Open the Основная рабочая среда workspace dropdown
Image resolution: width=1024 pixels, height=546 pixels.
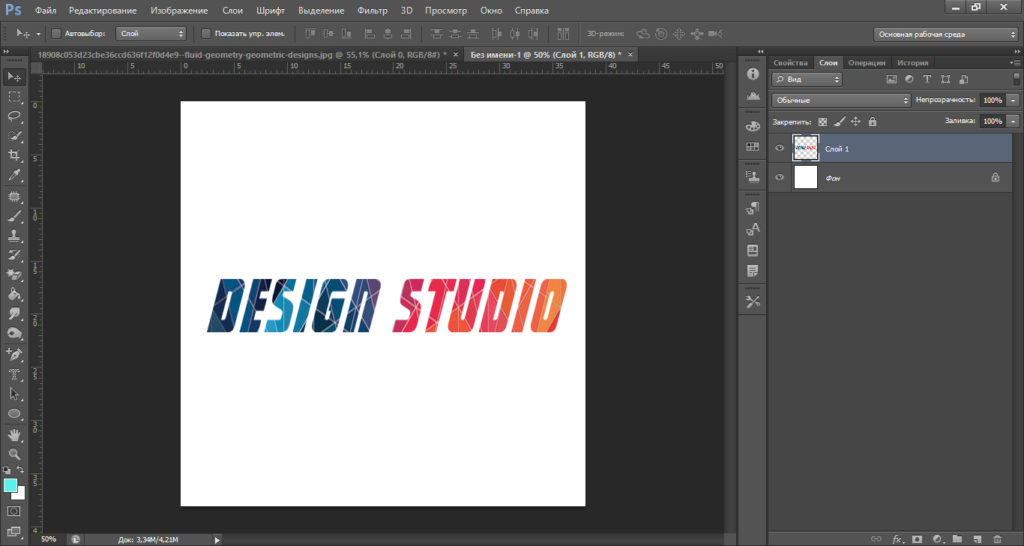946,34
